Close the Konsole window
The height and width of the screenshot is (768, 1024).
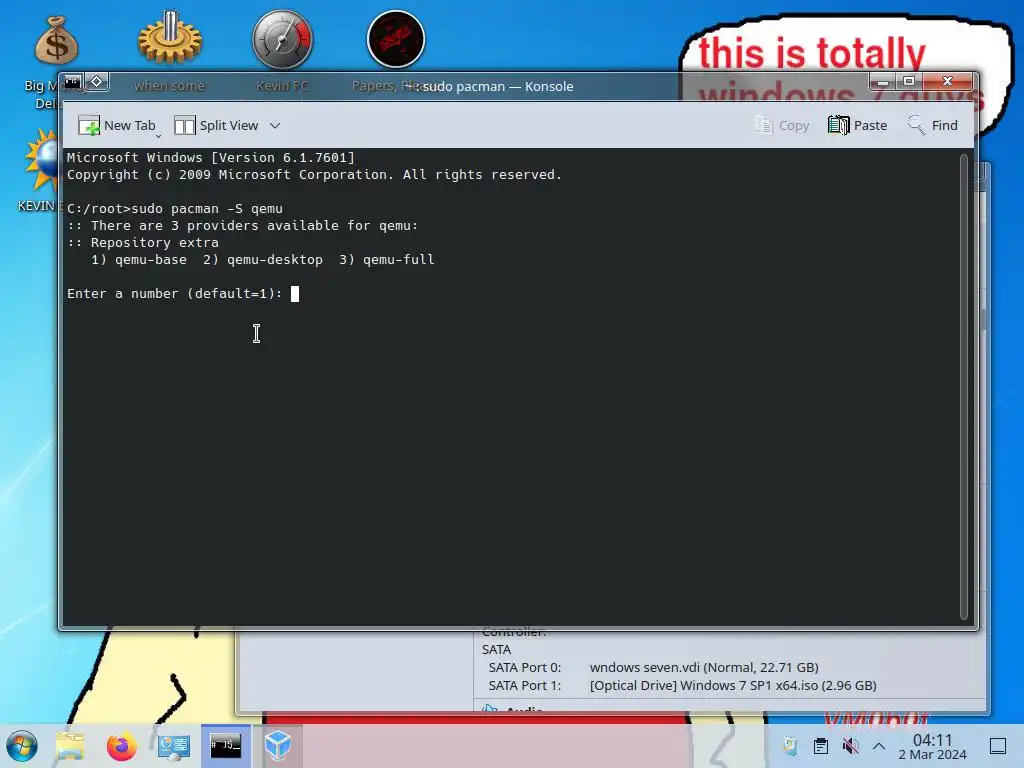point(948,82)
